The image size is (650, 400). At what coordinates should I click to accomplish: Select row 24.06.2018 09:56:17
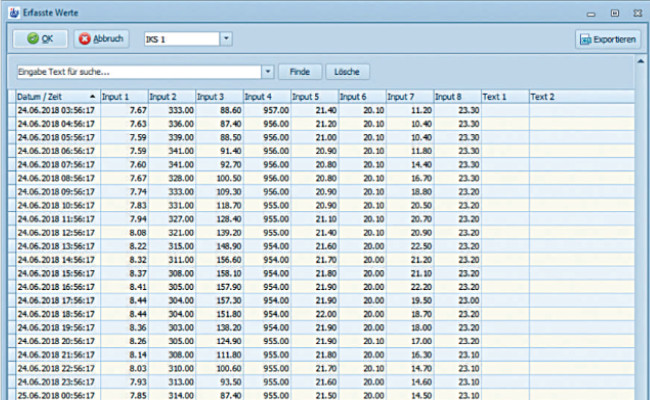[321, 192]
